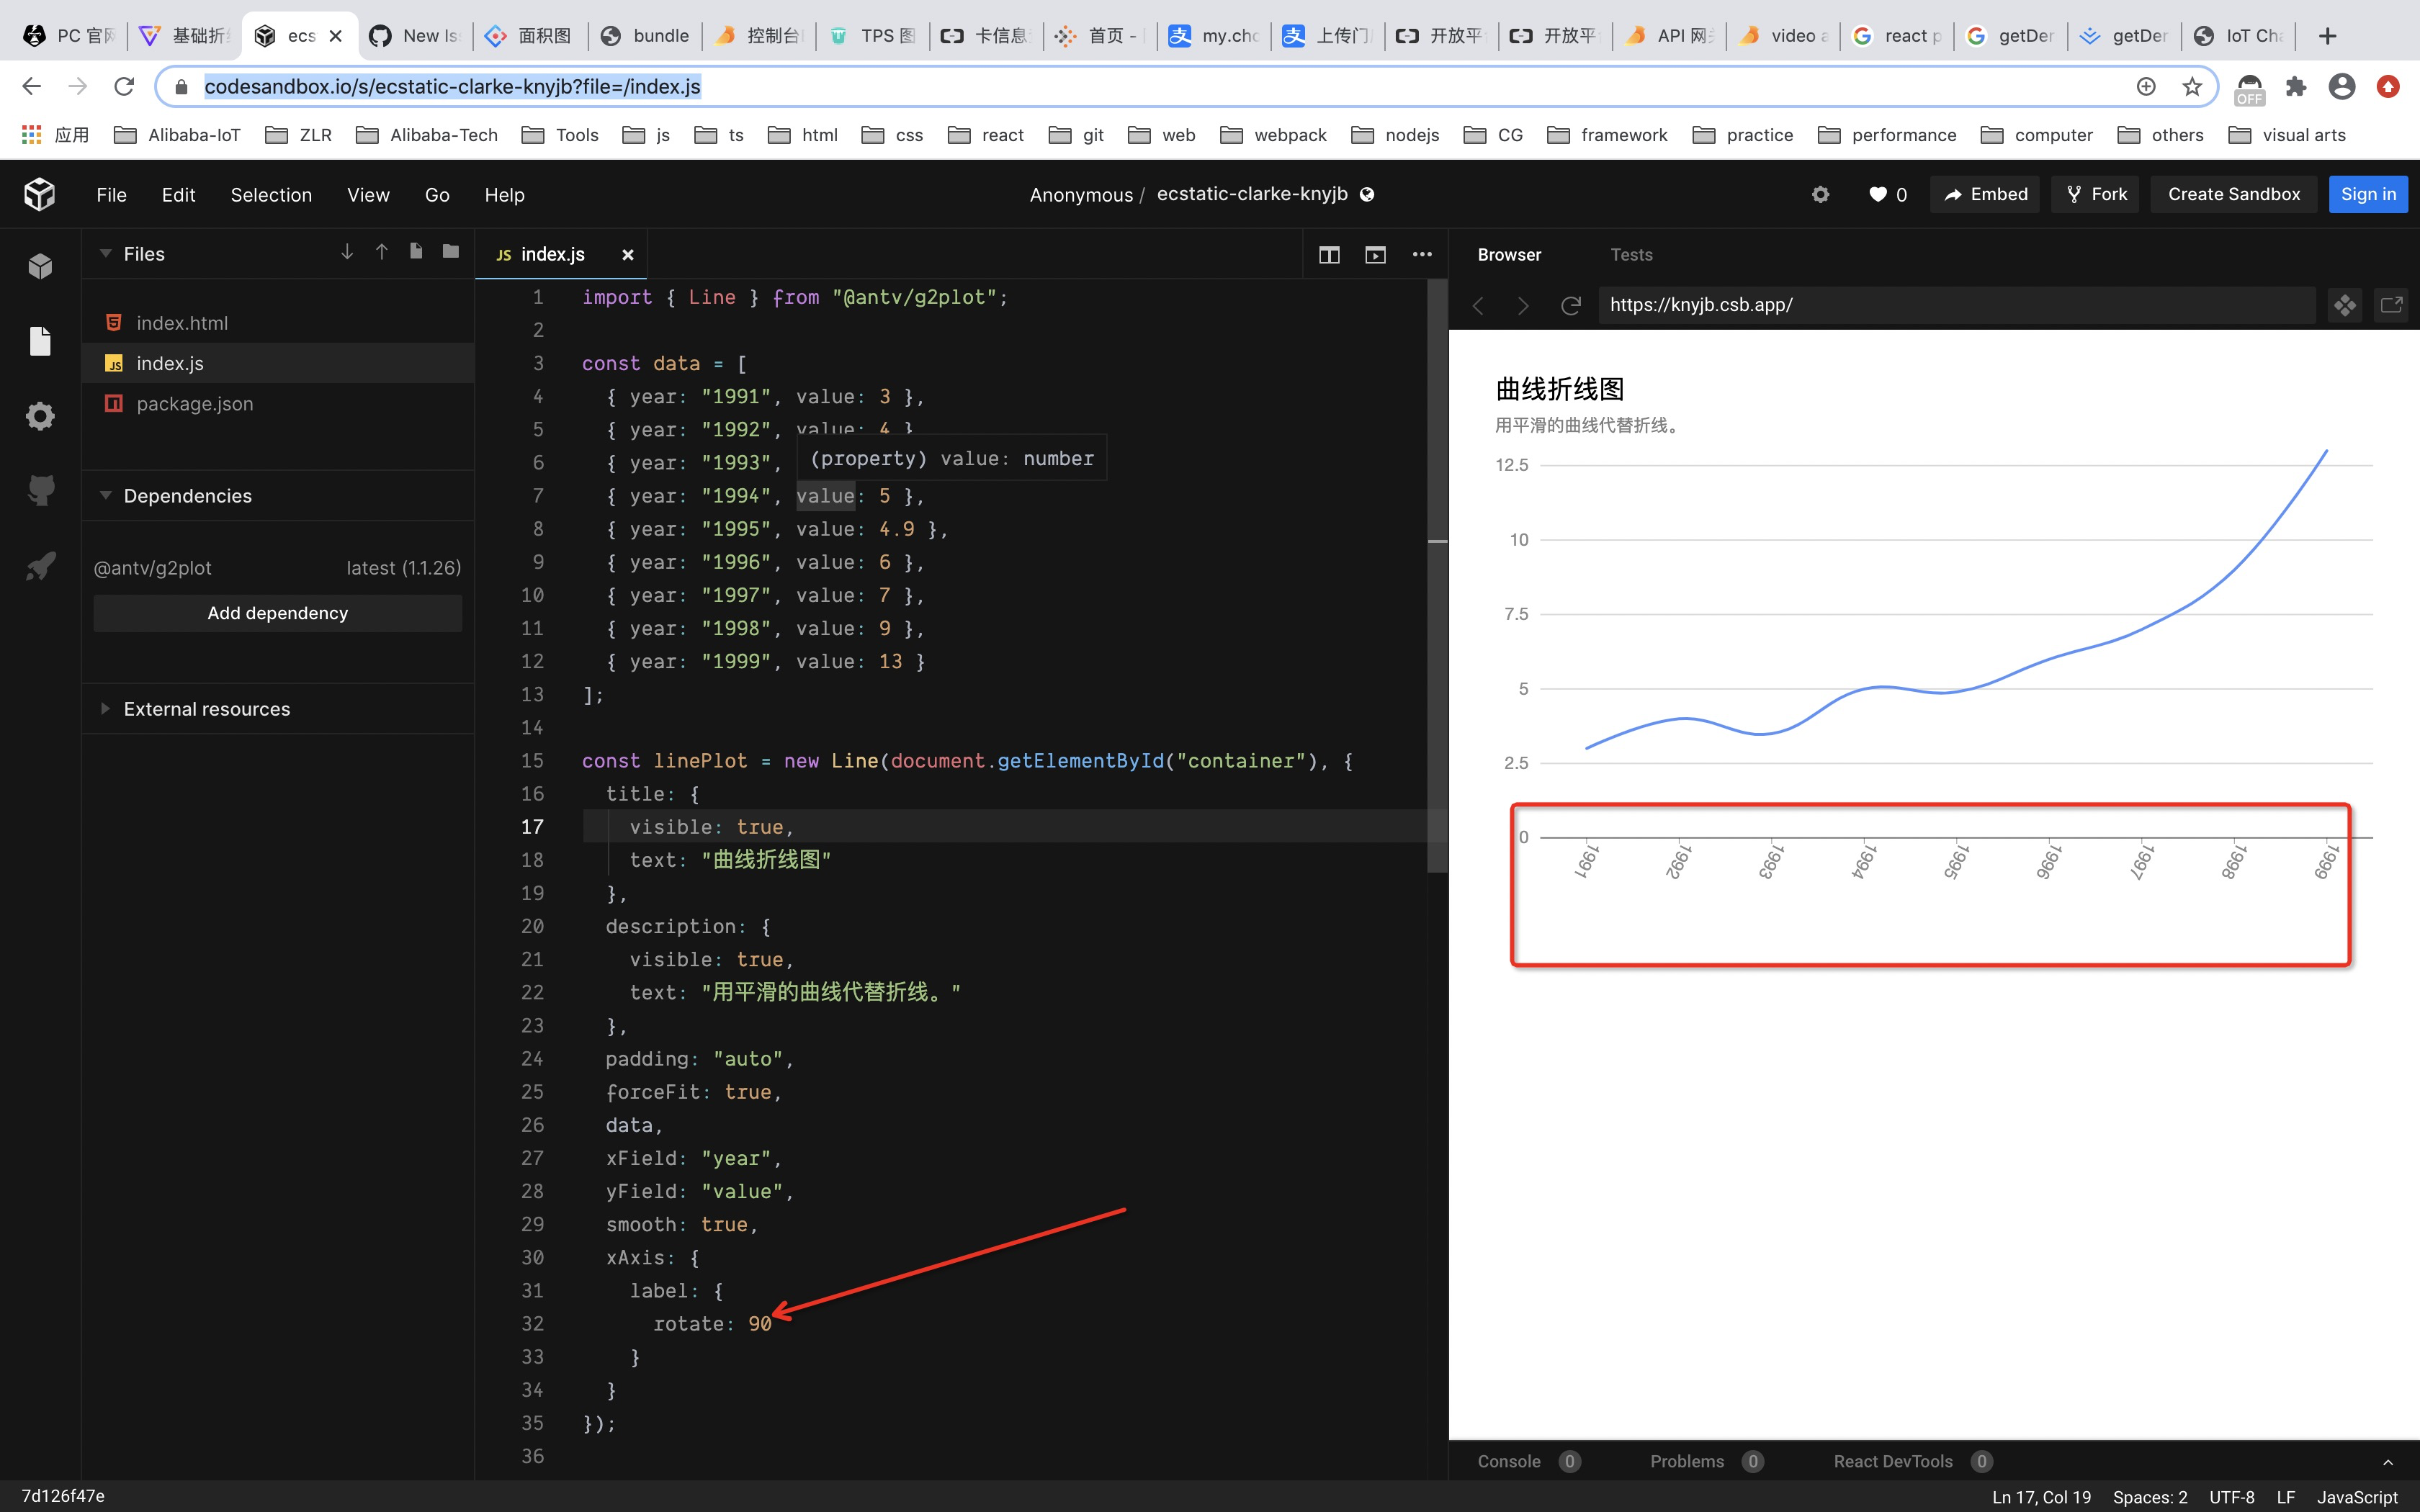Click the new folder icon in Files header
Image resolution: width=2420 pixels, height=1512 pixels.
click(x=451, y=252)
